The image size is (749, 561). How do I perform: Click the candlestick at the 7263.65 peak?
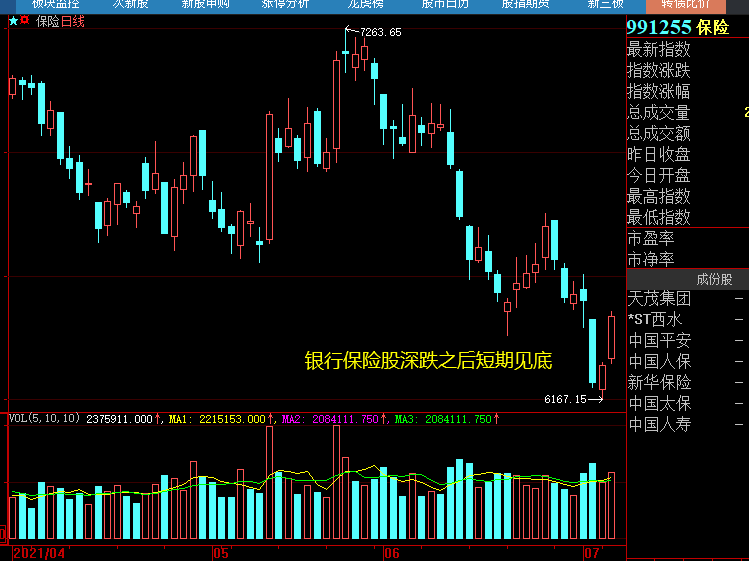[x=345, y=52]
